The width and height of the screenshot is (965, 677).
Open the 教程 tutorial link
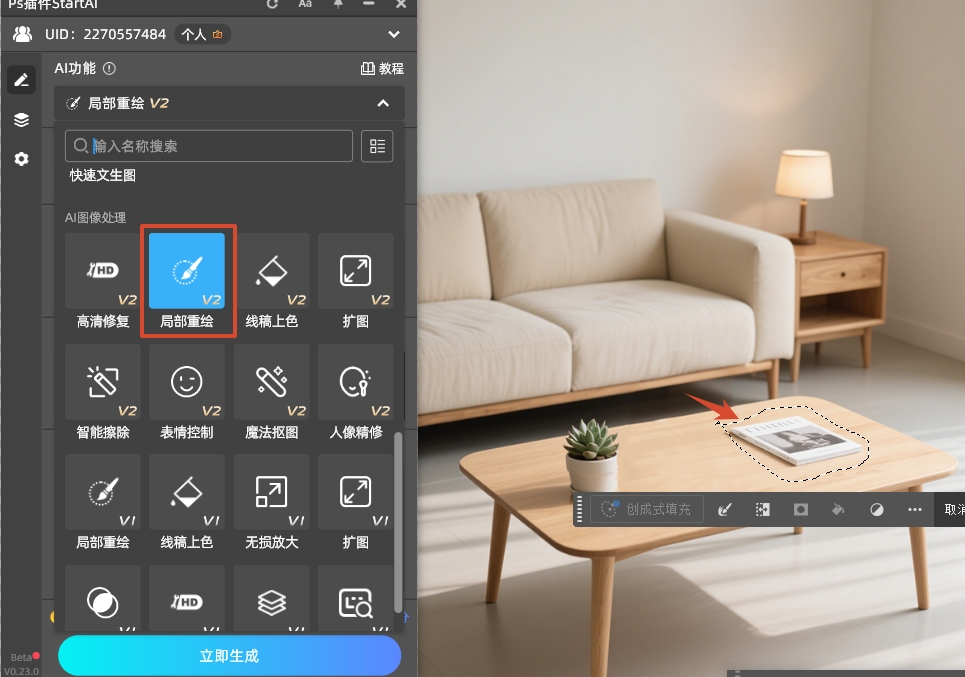382,69
